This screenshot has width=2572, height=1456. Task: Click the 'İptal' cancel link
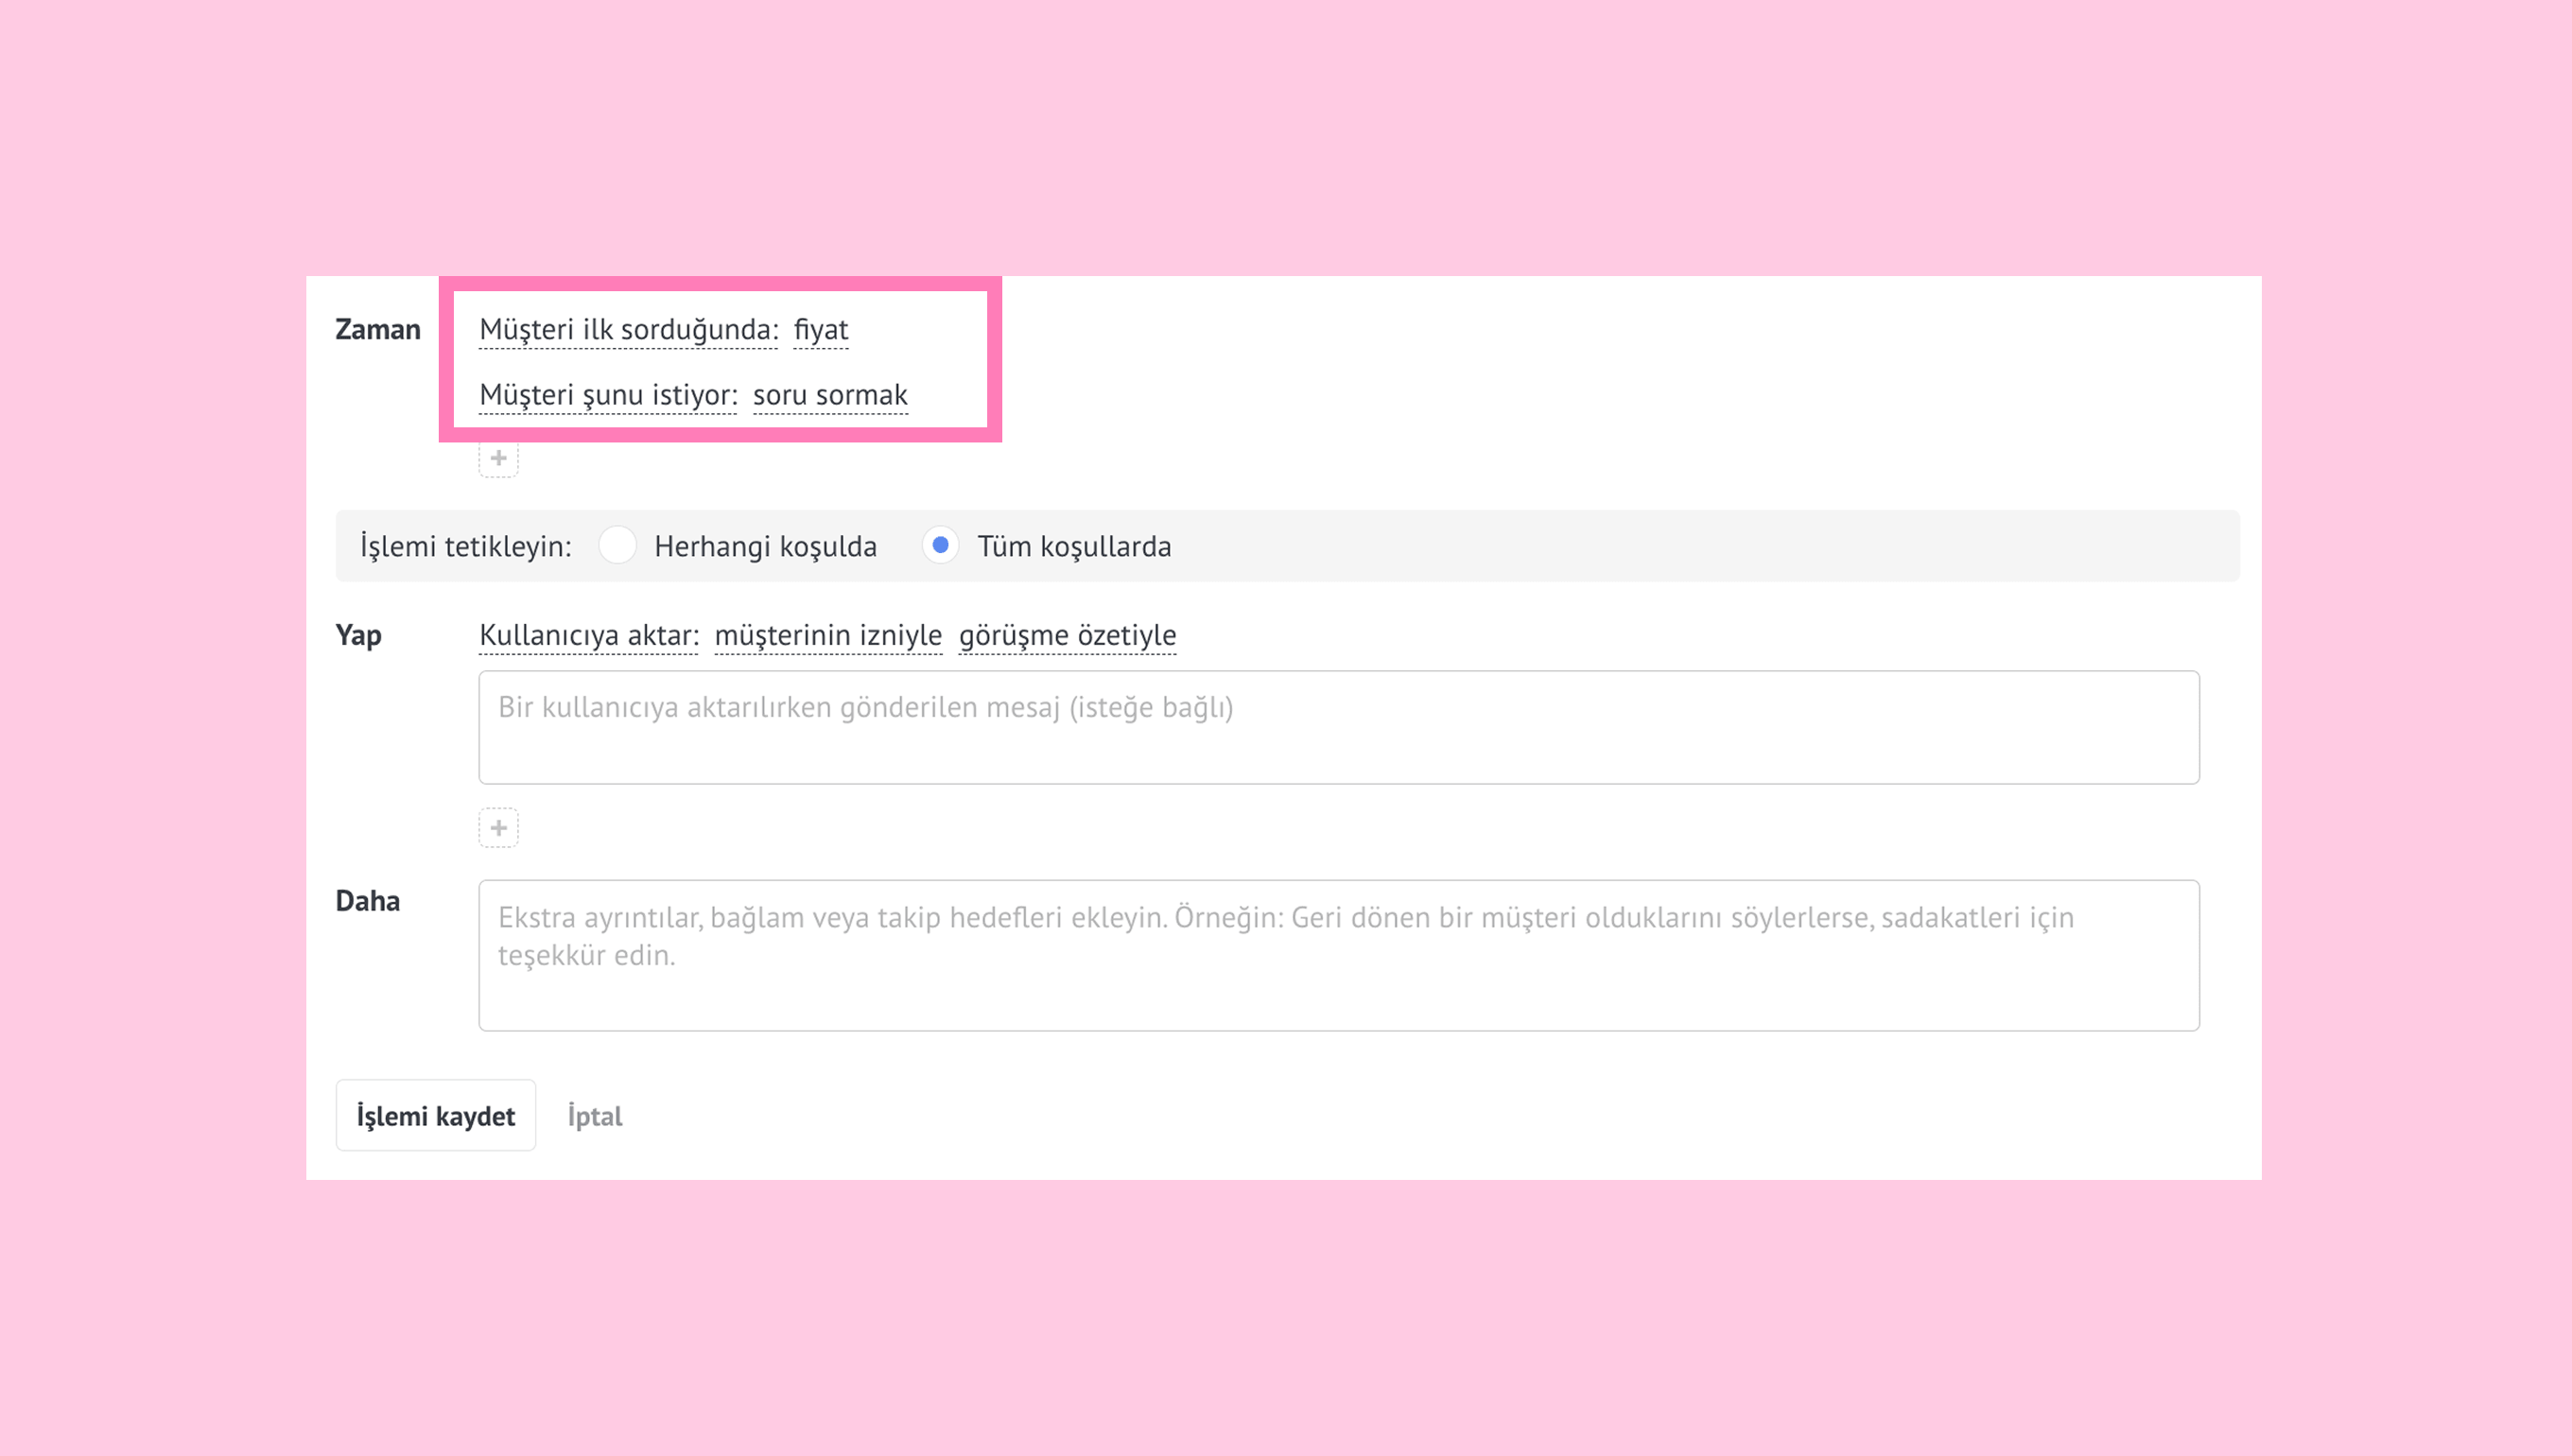point(594,1116)
